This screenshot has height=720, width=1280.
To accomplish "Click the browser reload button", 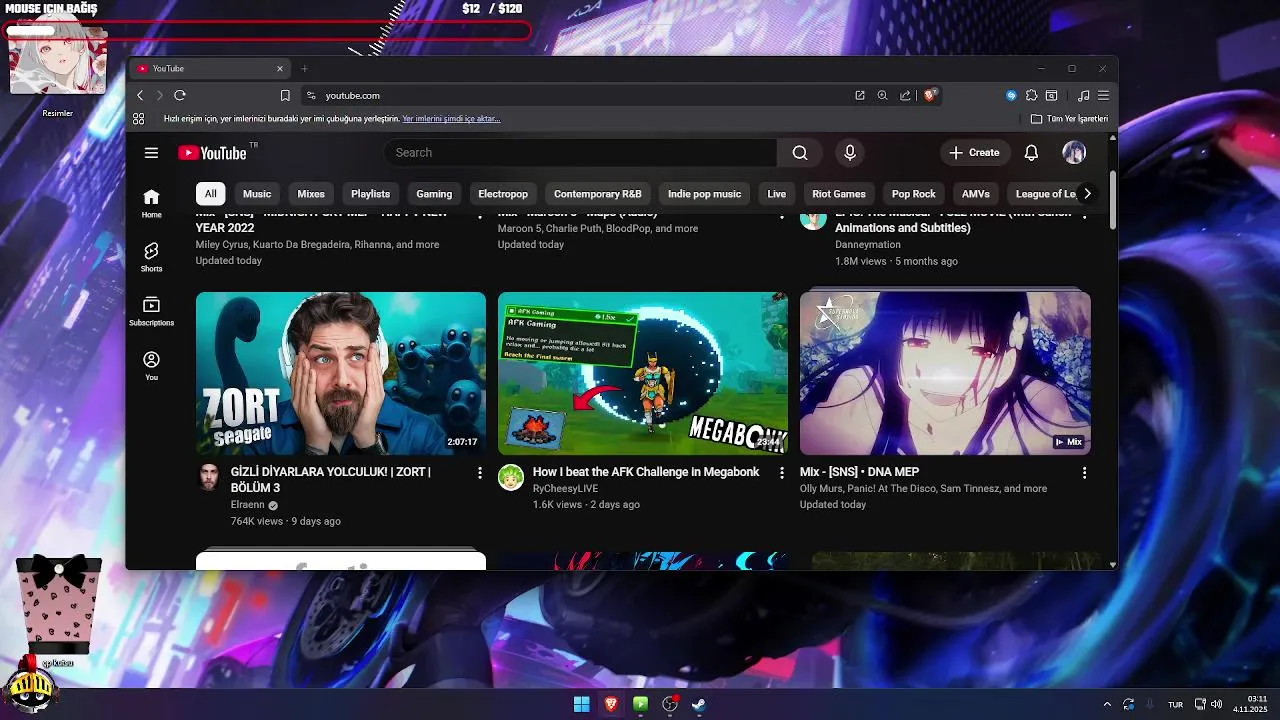I will [x=180, y=95].
